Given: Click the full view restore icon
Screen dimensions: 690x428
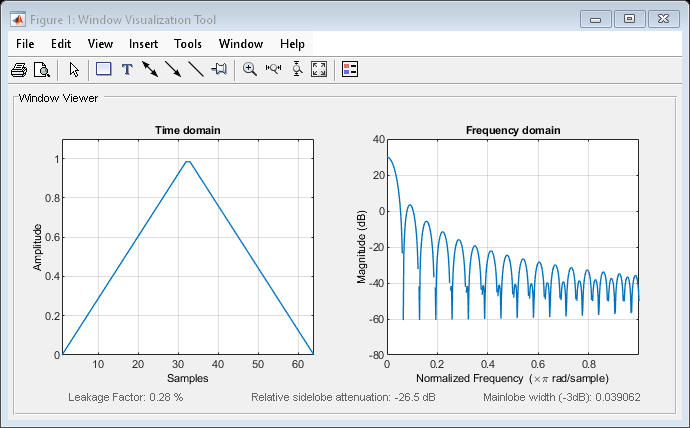Looking at the screenshot, I should click(319, 70).
